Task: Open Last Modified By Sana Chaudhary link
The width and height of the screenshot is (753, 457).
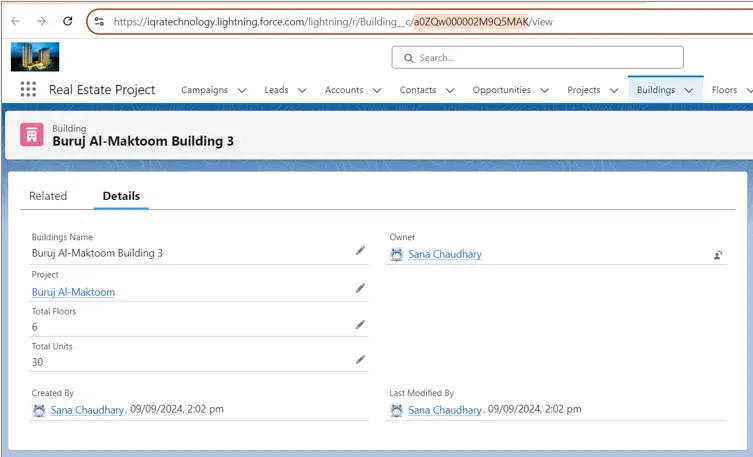Action: click(445, 410)
